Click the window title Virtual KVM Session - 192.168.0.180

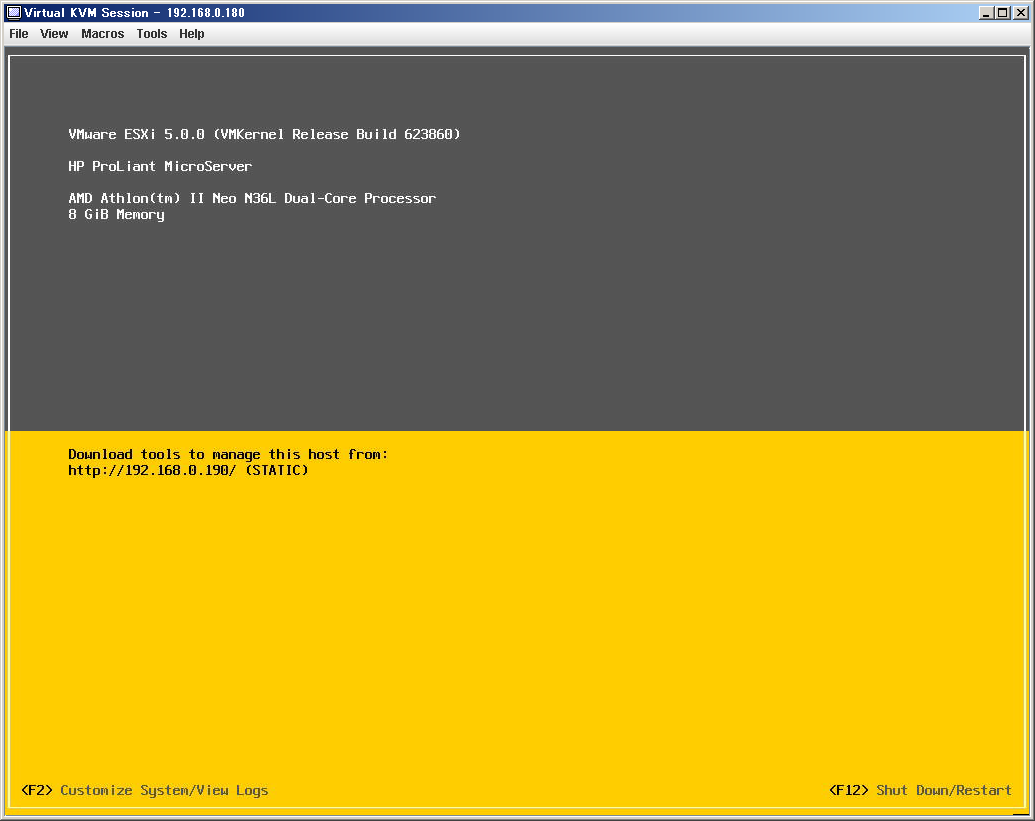click(x=134, y=13)
